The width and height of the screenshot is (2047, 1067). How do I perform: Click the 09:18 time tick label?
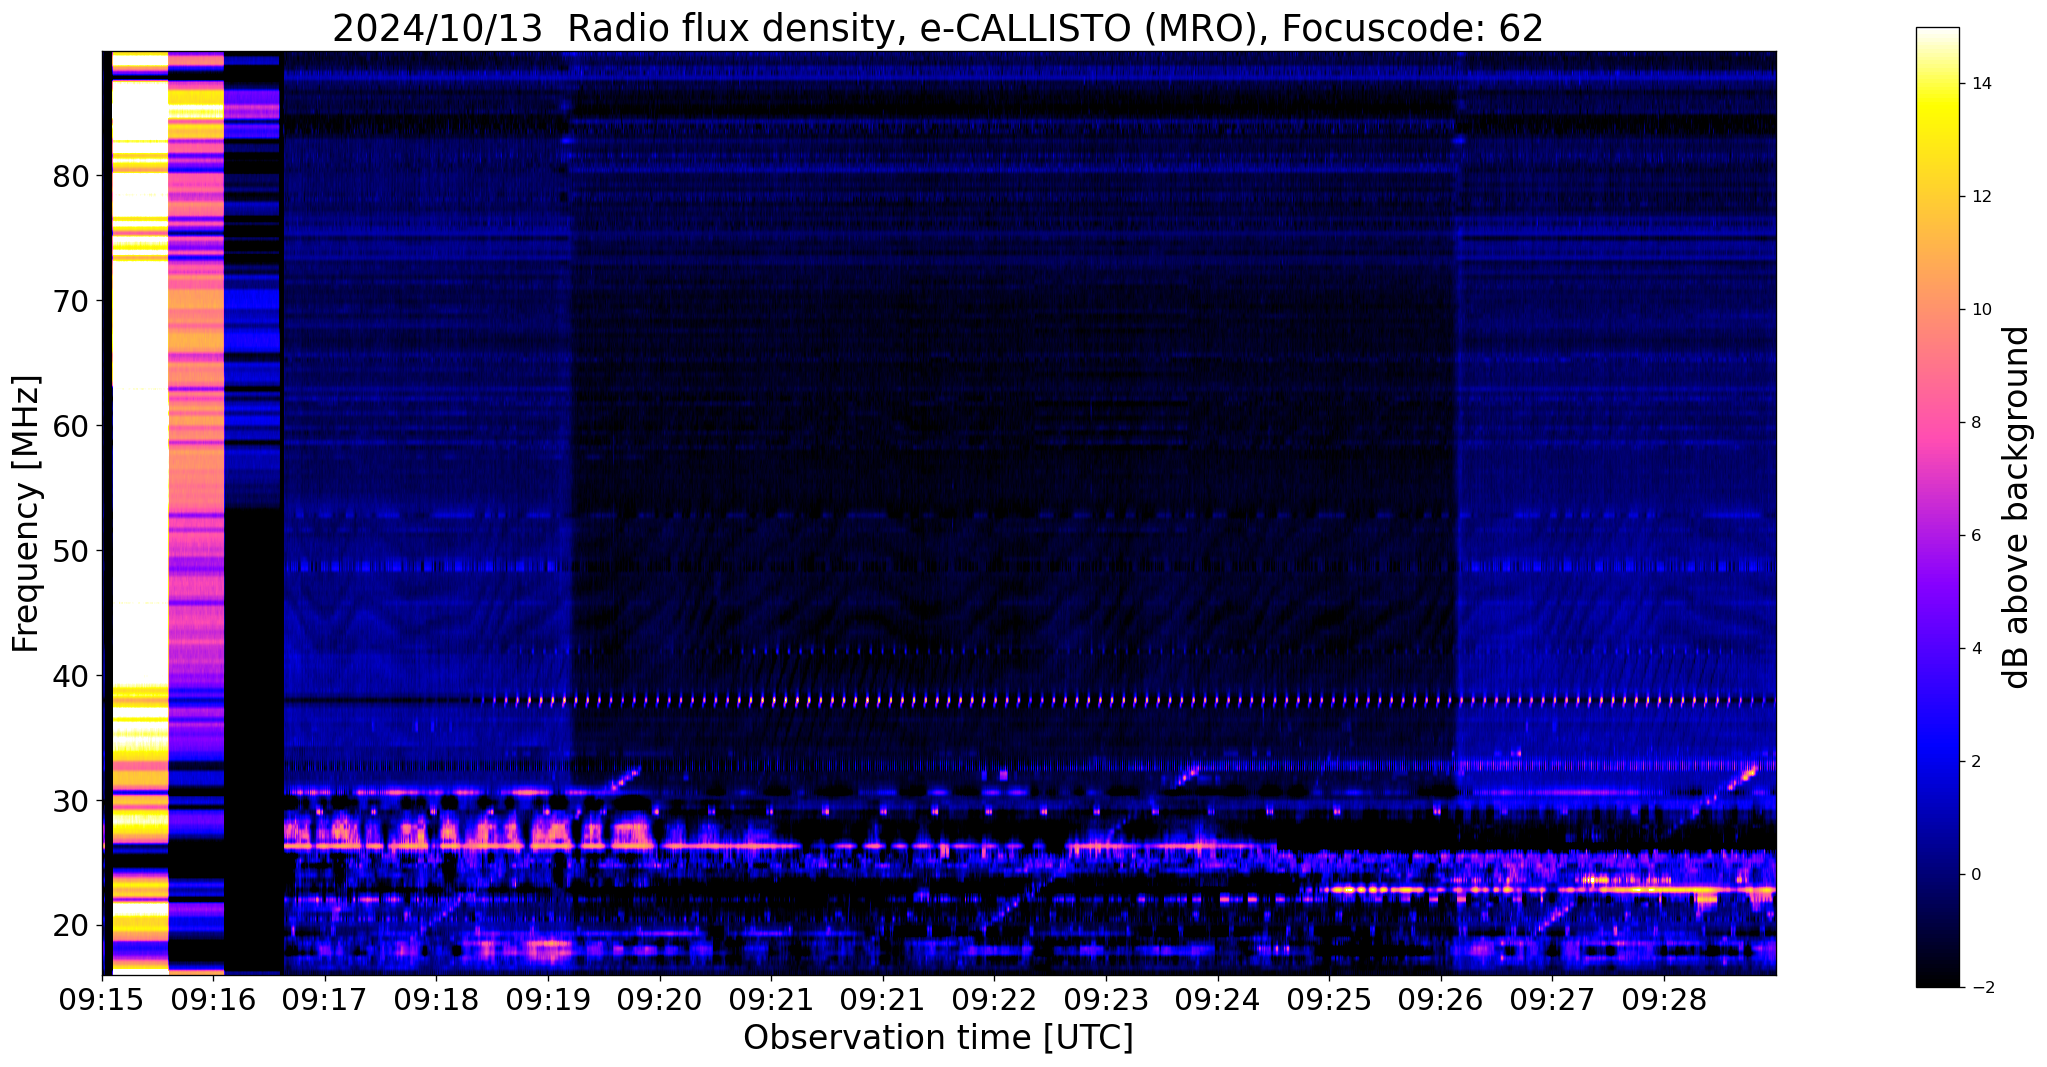[x=436, y=1000]
